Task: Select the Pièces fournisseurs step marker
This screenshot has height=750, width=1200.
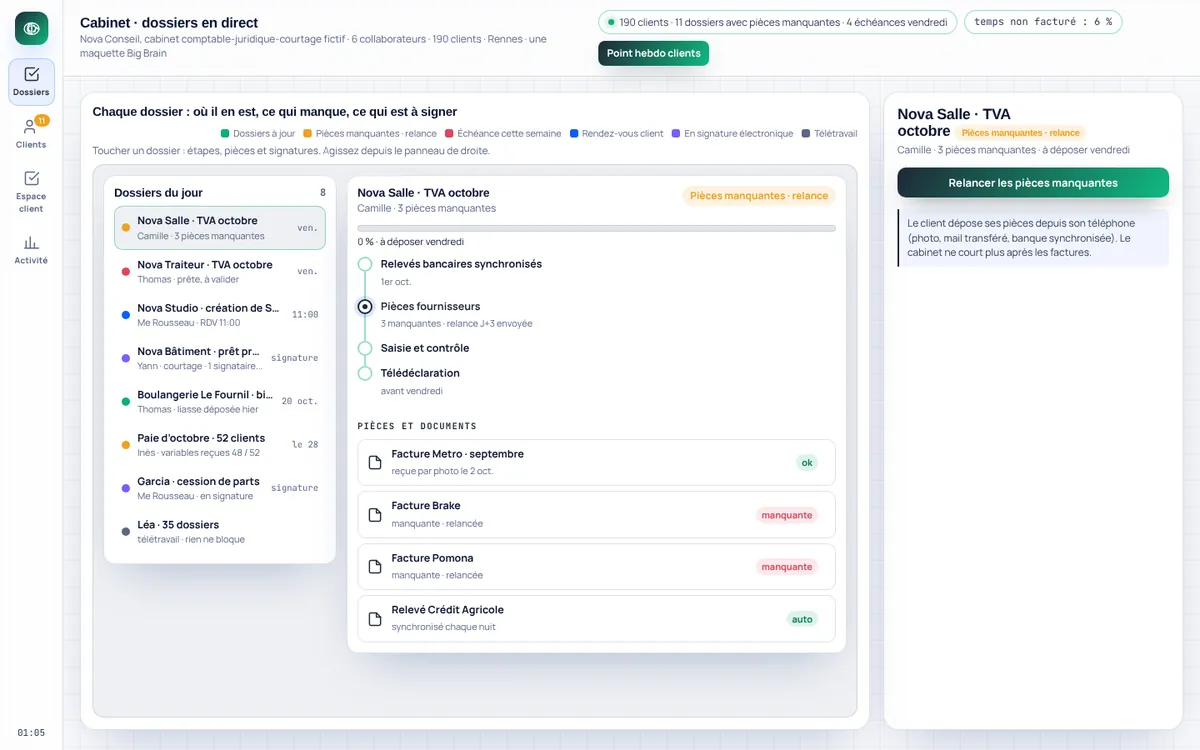Action: tap(365, 307)
